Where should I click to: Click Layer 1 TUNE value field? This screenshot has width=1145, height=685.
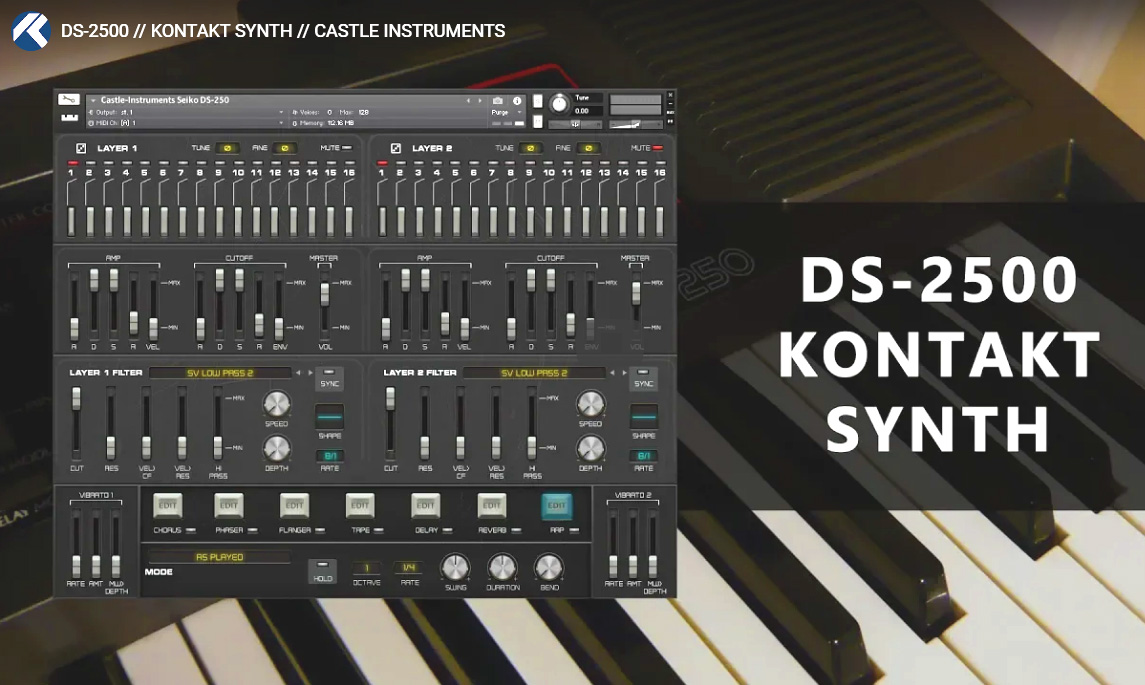tap(227, 148)
